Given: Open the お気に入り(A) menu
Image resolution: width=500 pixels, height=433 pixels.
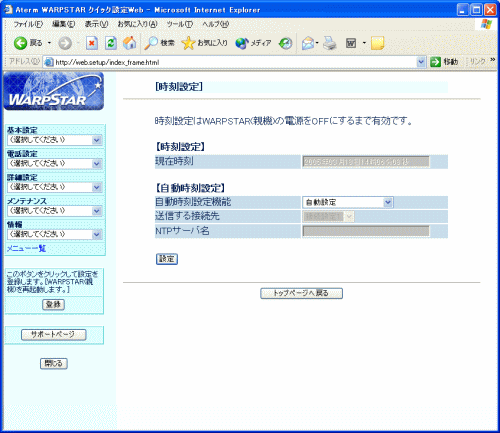Looking at the screenshot, I should click(137, 24).
